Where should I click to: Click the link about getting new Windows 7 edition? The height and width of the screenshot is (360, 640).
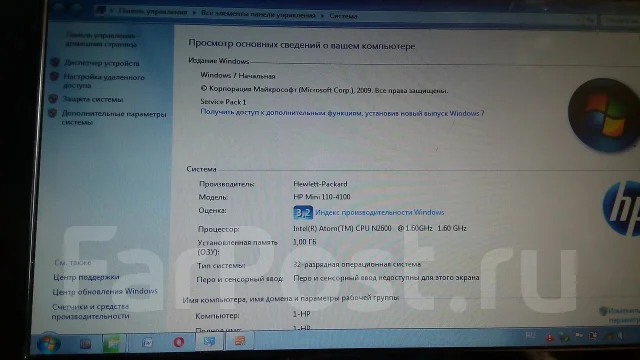click(x=342, y=113)
